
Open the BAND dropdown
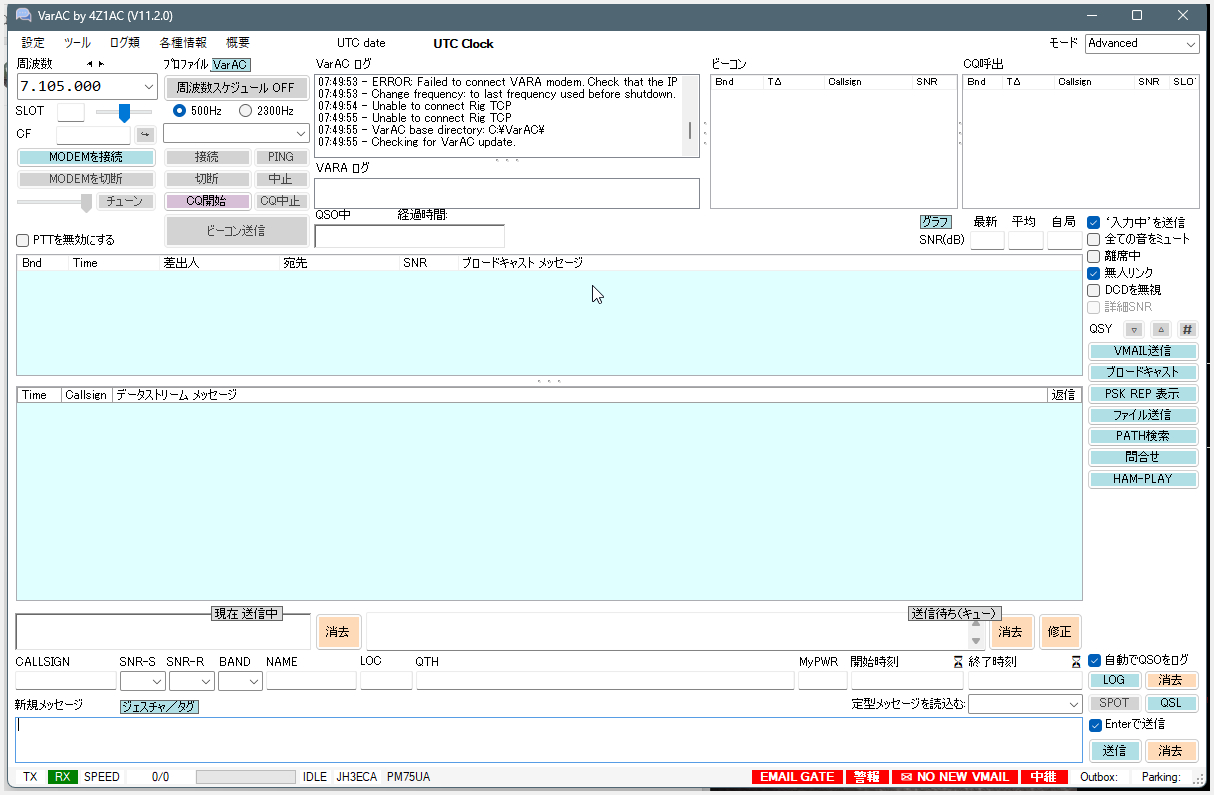[240, 681]
